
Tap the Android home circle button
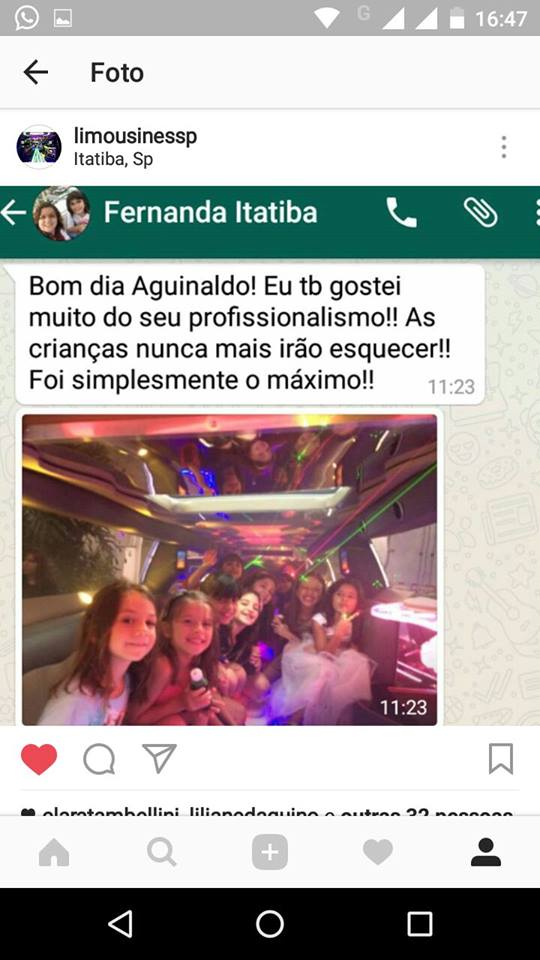point(270,923)
